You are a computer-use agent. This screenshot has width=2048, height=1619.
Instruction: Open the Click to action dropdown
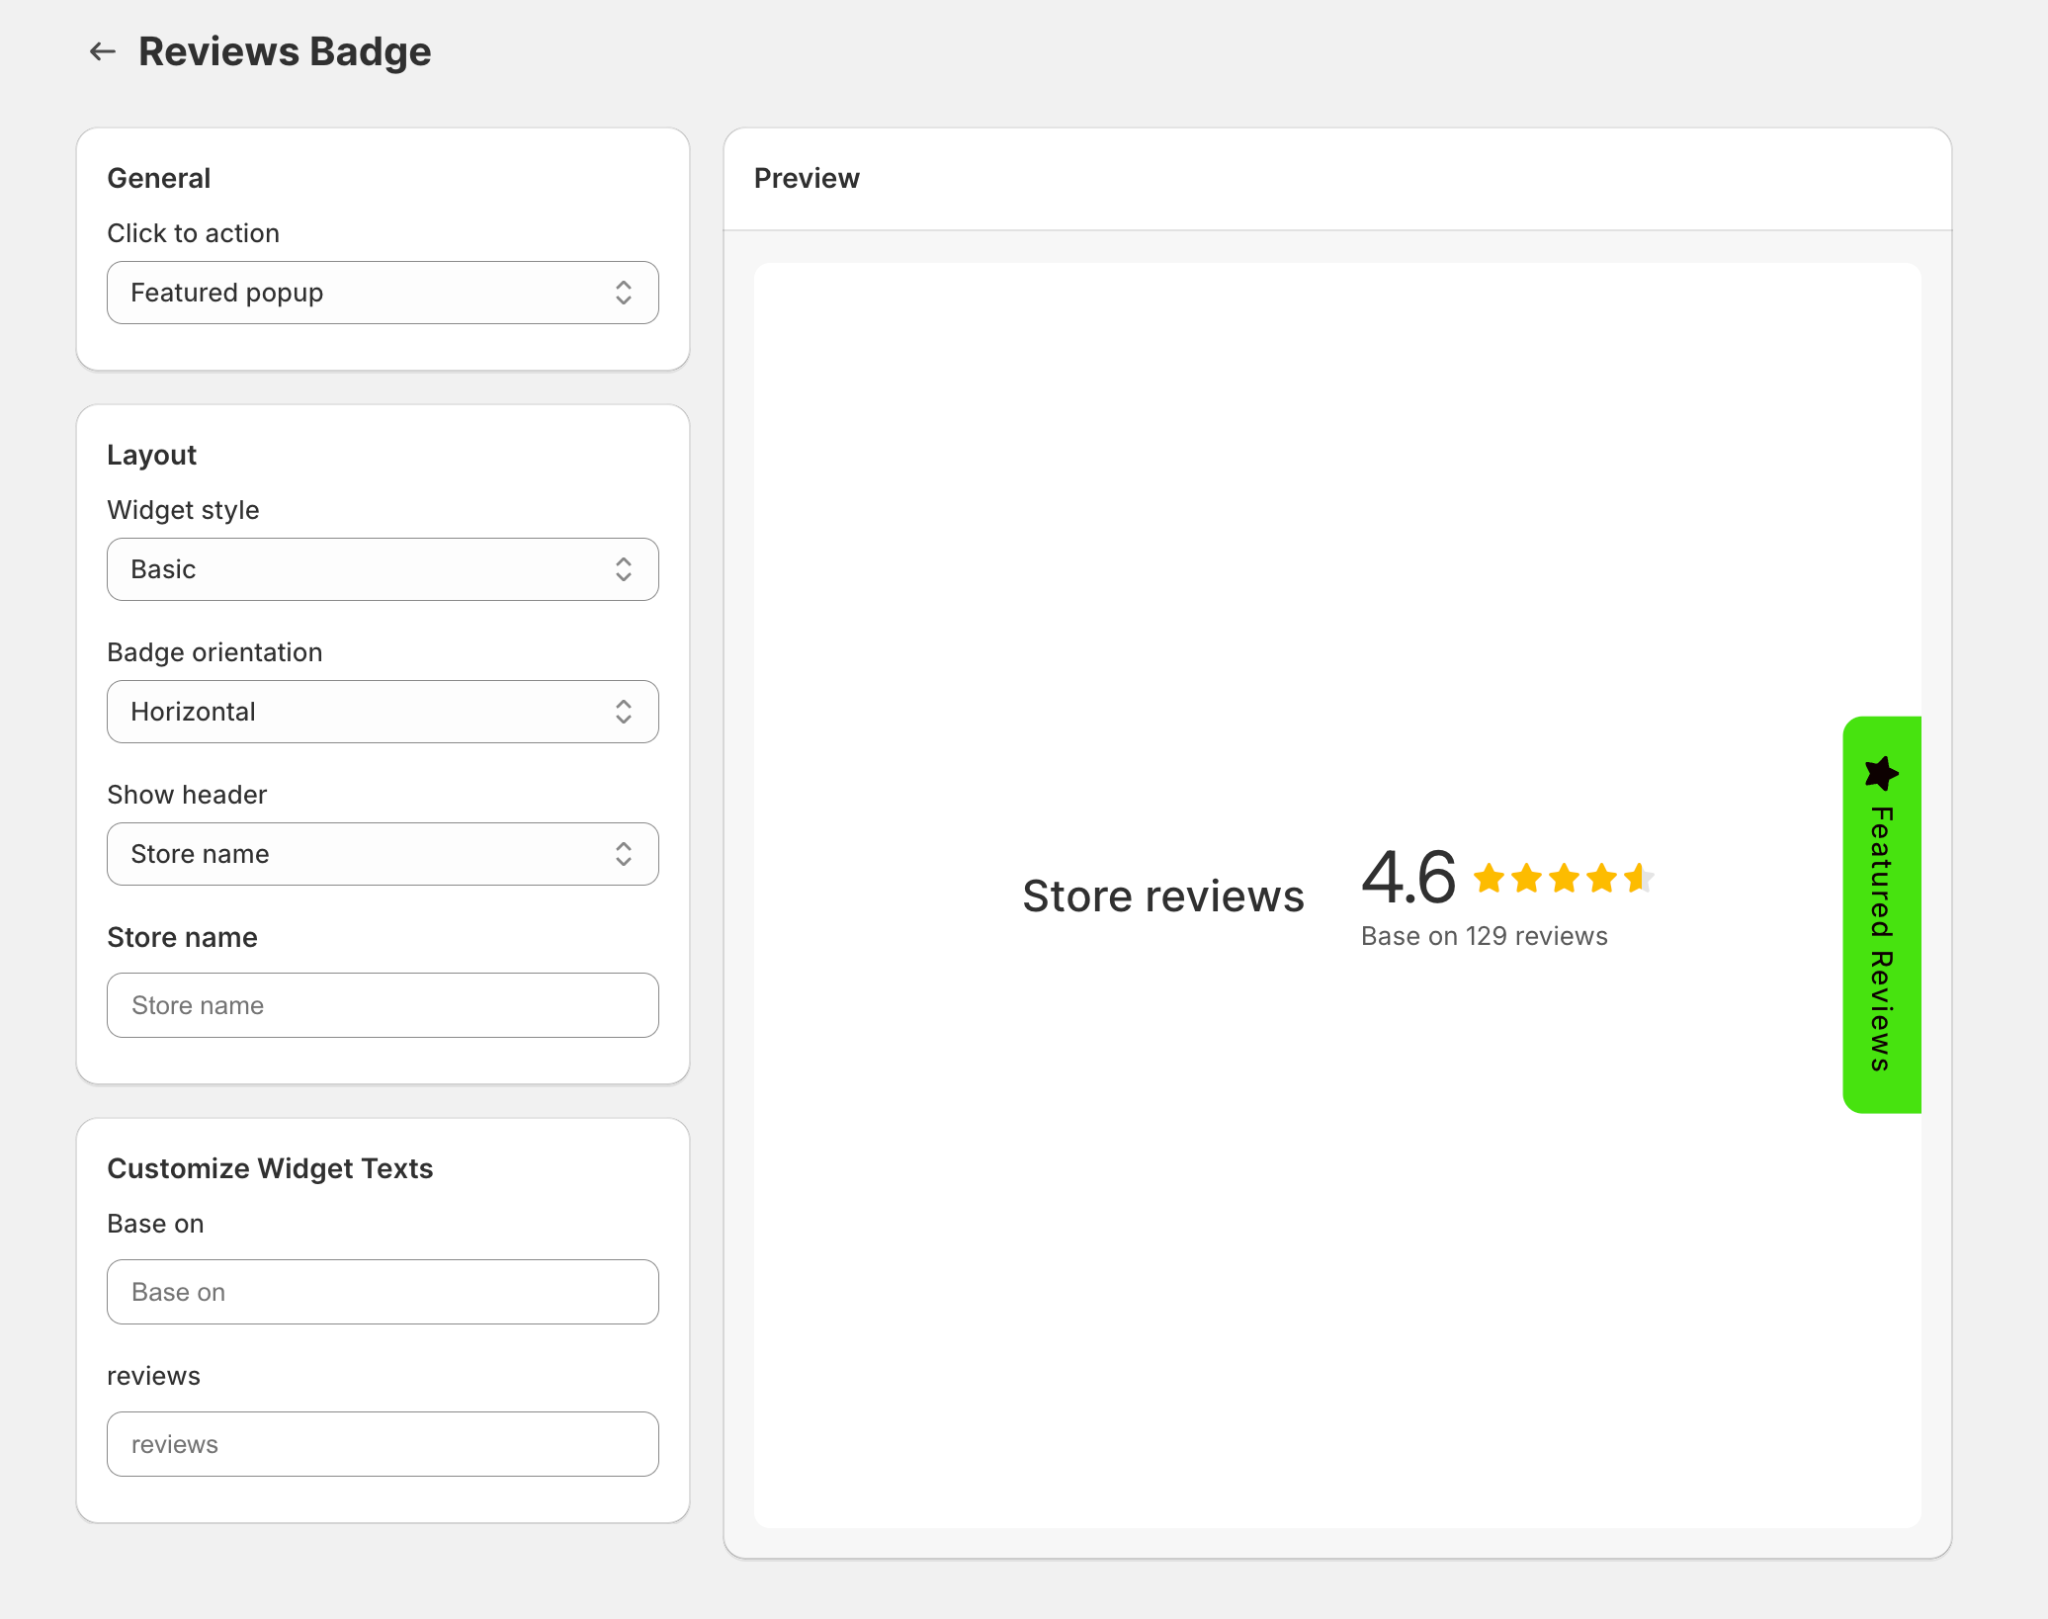click(x=382, y=292)
